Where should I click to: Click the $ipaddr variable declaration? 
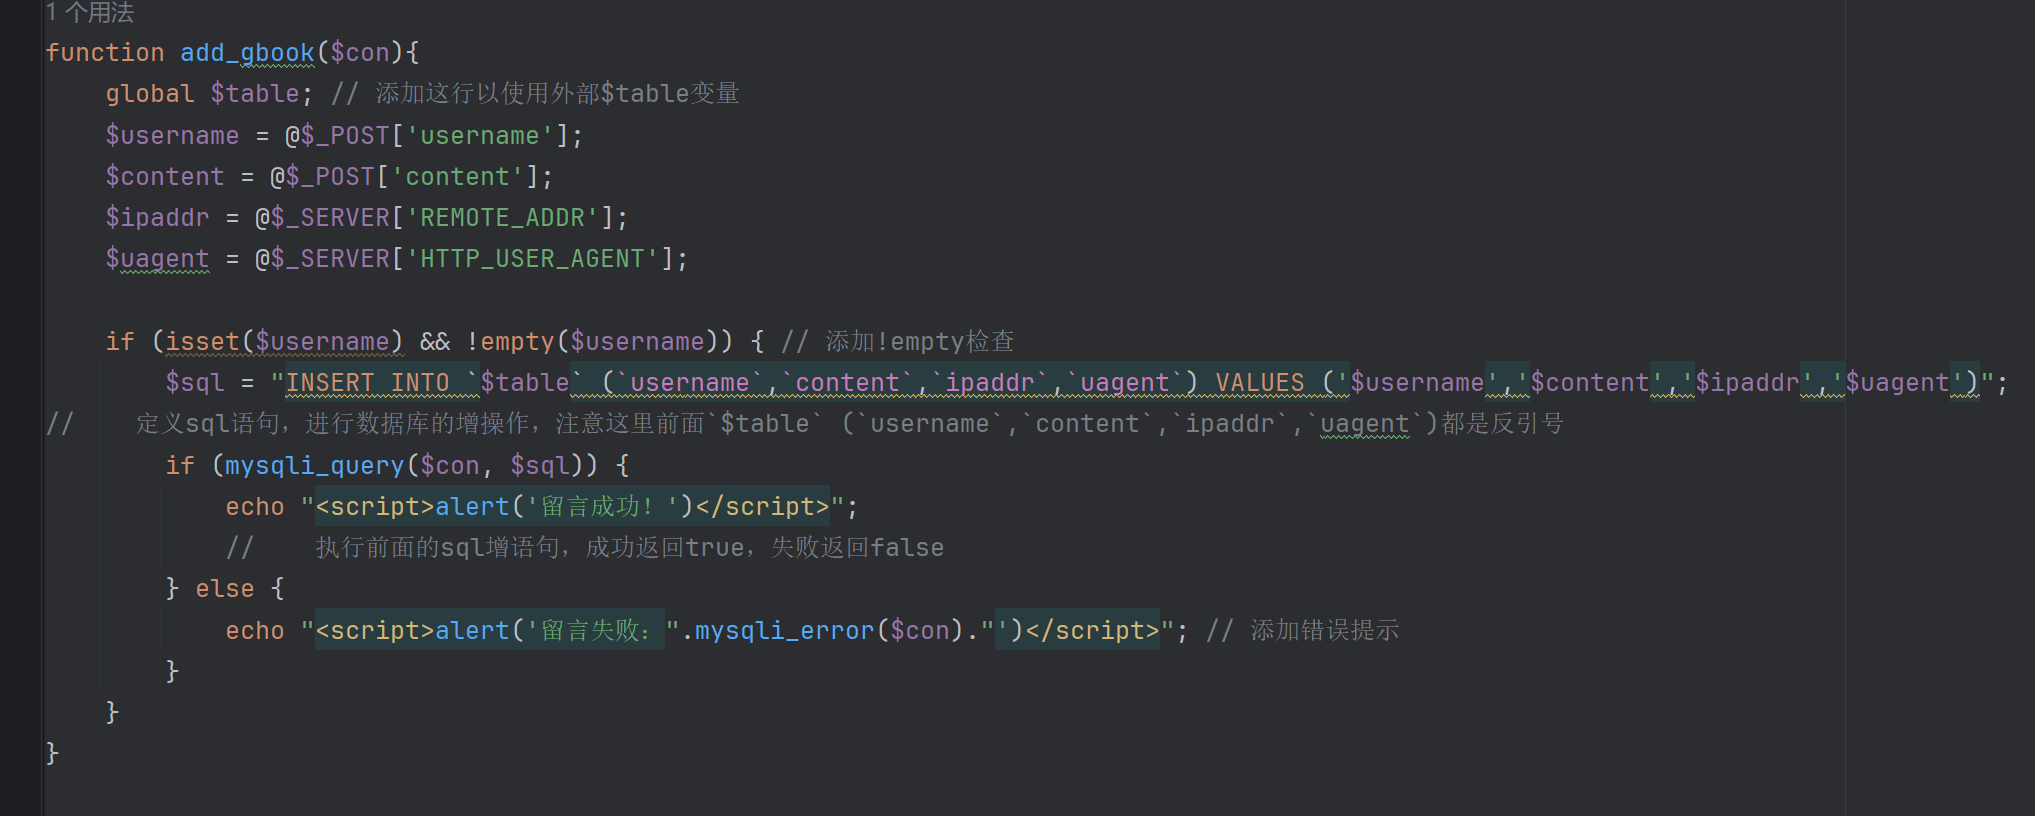(158, 218)
